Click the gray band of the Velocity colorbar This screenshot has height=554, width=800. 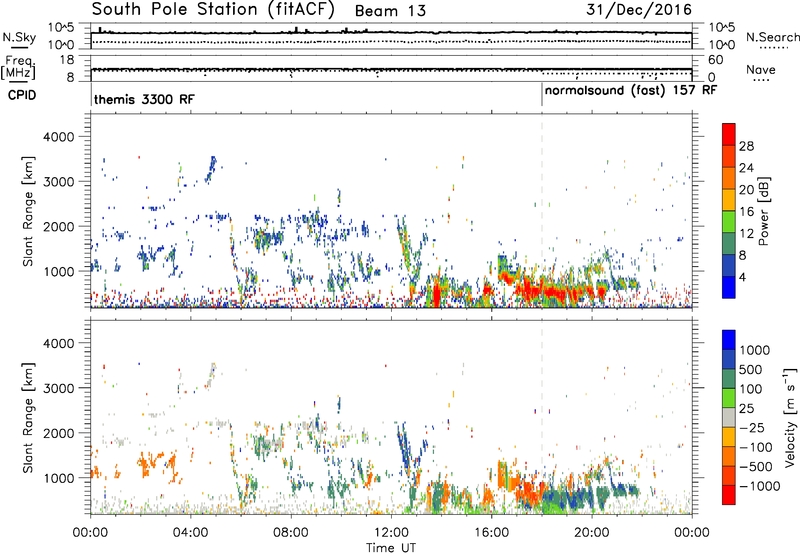[x=729, y=417]
